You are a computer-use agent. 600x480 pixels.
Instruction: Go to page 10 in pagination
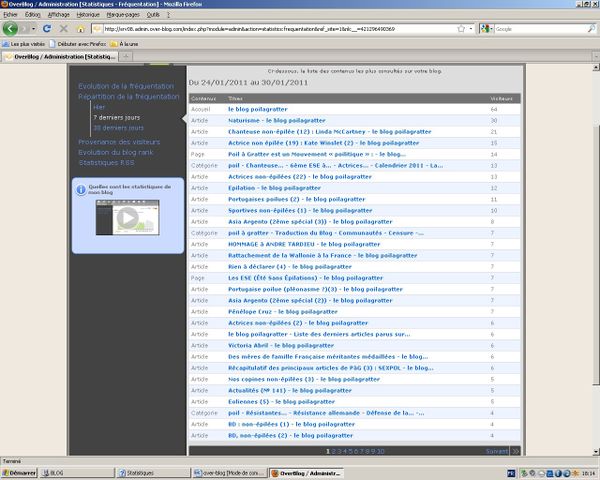point(380,452)
